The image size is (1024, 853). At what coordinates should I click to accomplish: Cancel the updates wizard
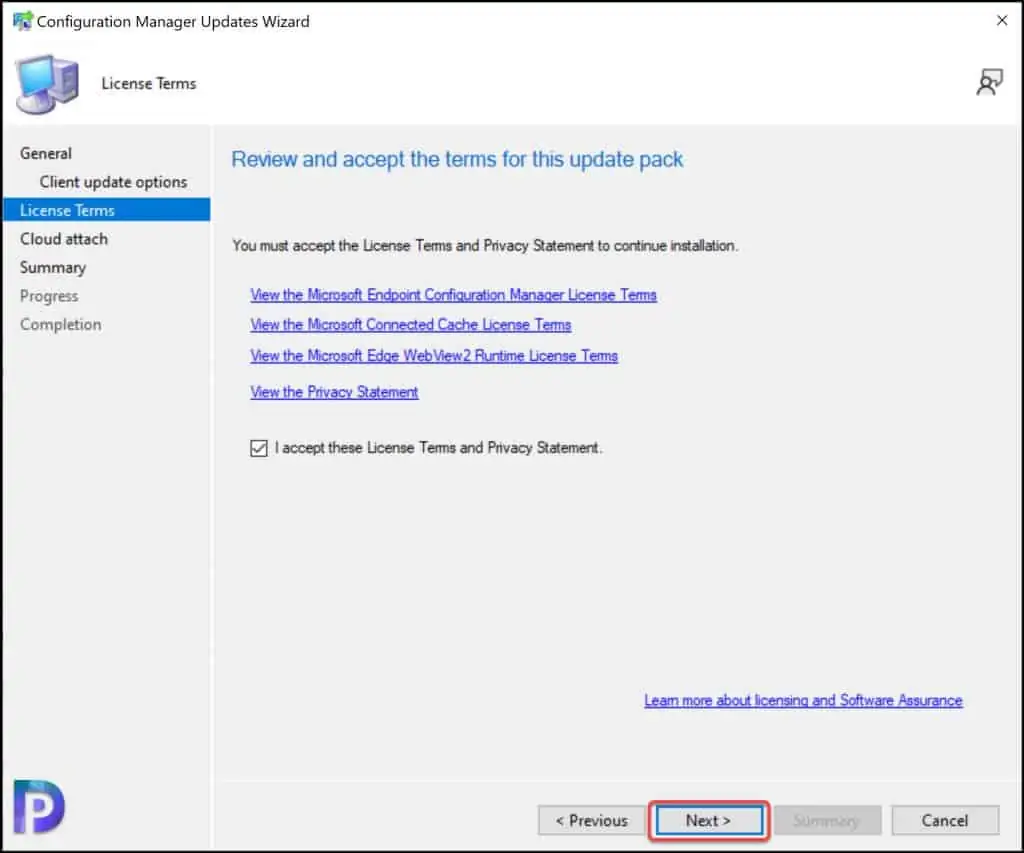point(945,820)
